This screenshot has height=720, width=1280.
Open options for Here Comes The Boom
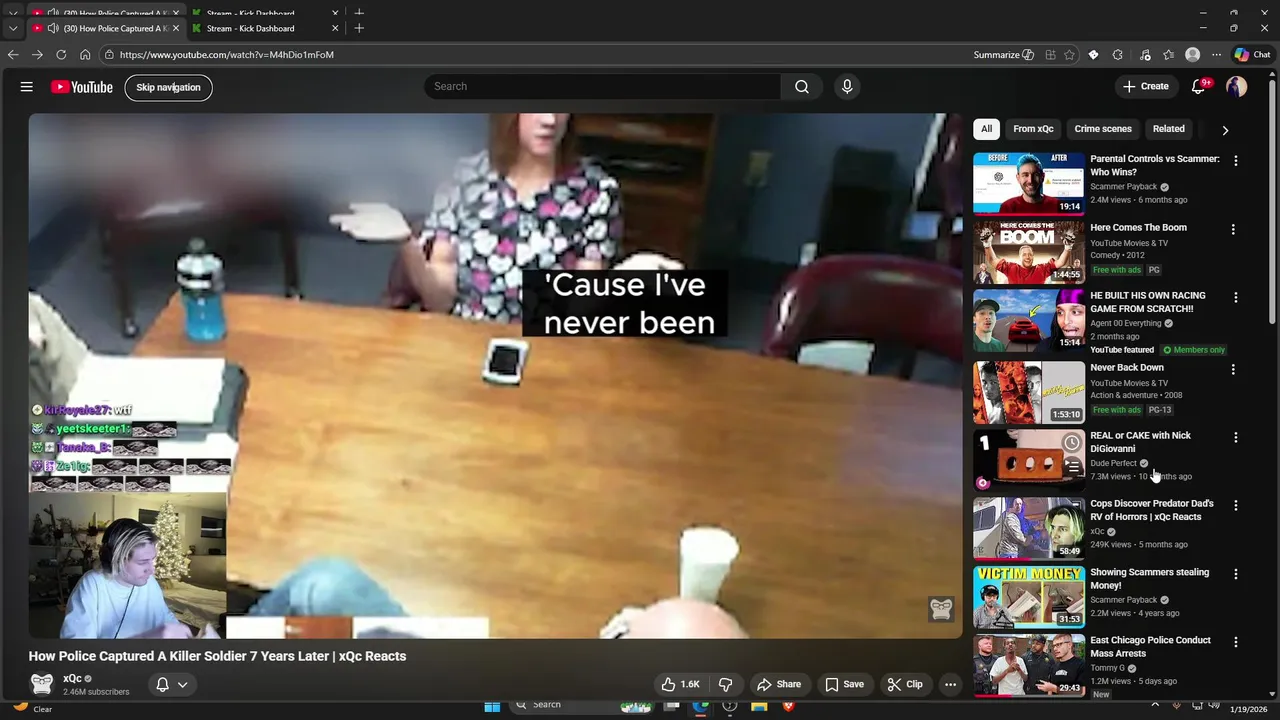1233,229
